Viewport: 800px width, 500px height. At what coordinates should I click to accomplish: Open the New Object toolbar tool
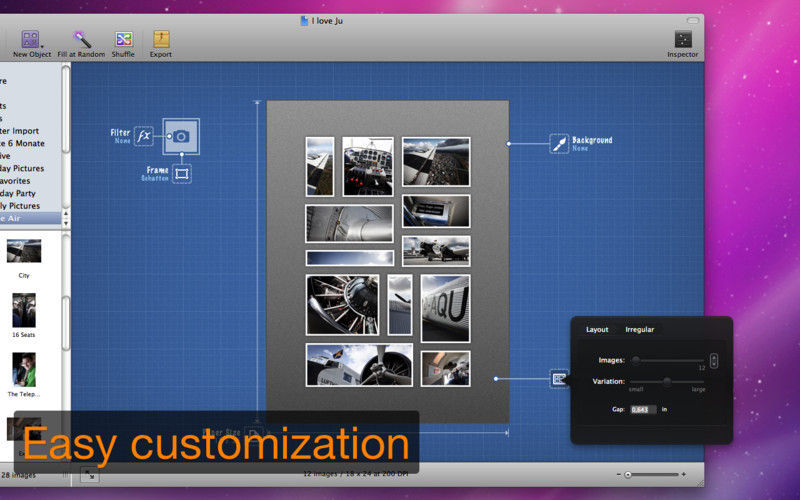pos(31,43)
